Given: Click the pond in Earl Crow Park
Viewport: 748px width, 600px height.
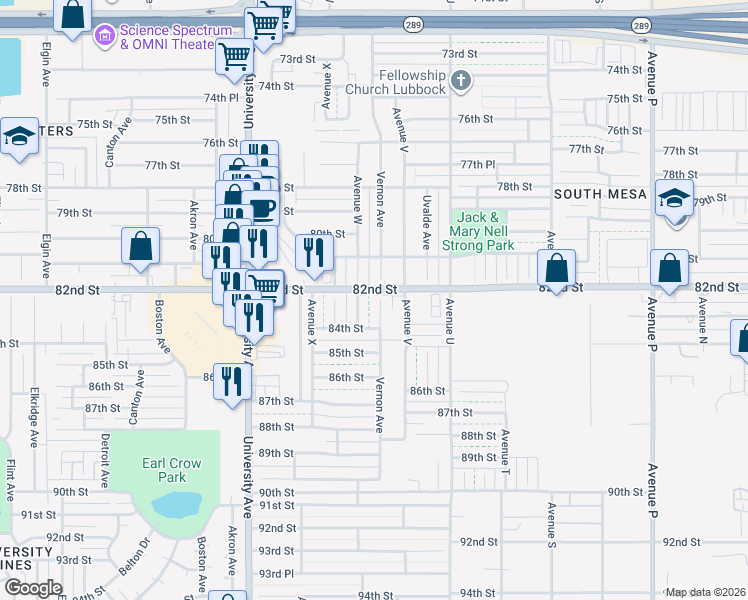Looking at the screenshot, I should click(177, 505).
